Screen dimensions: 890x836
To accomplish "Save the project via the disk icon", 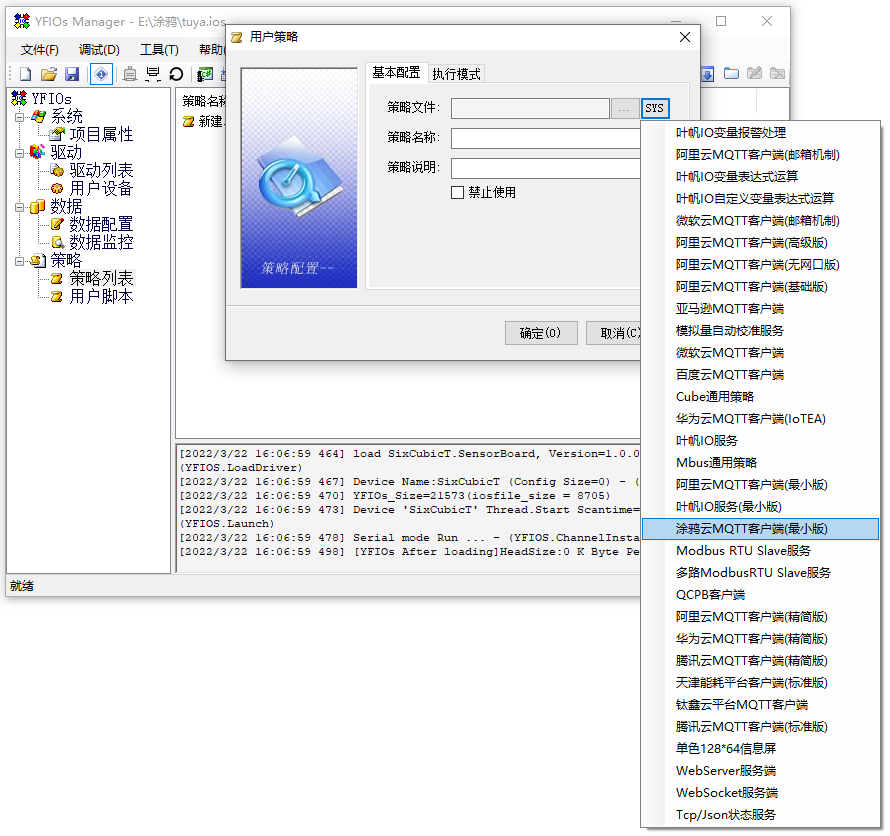I will pos(72,74).
